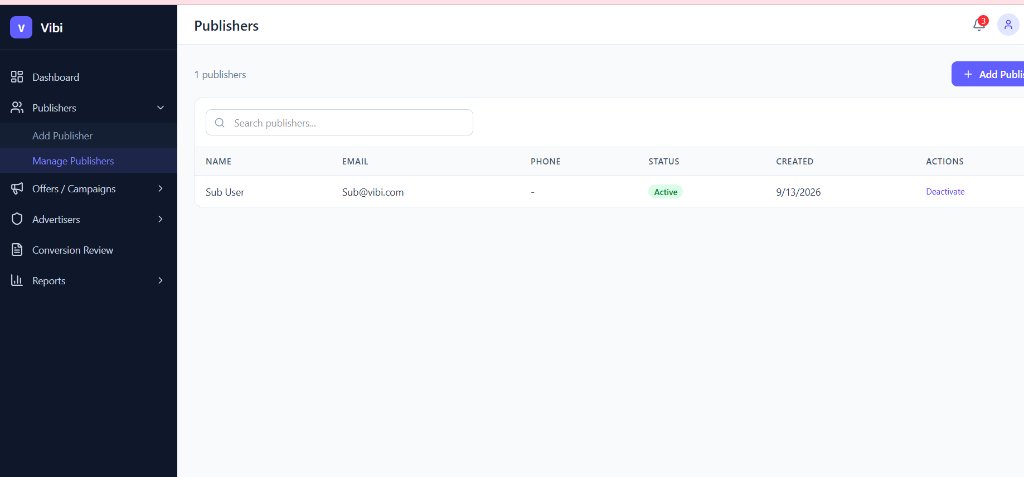Click the Advertisers shield icon

17,220
